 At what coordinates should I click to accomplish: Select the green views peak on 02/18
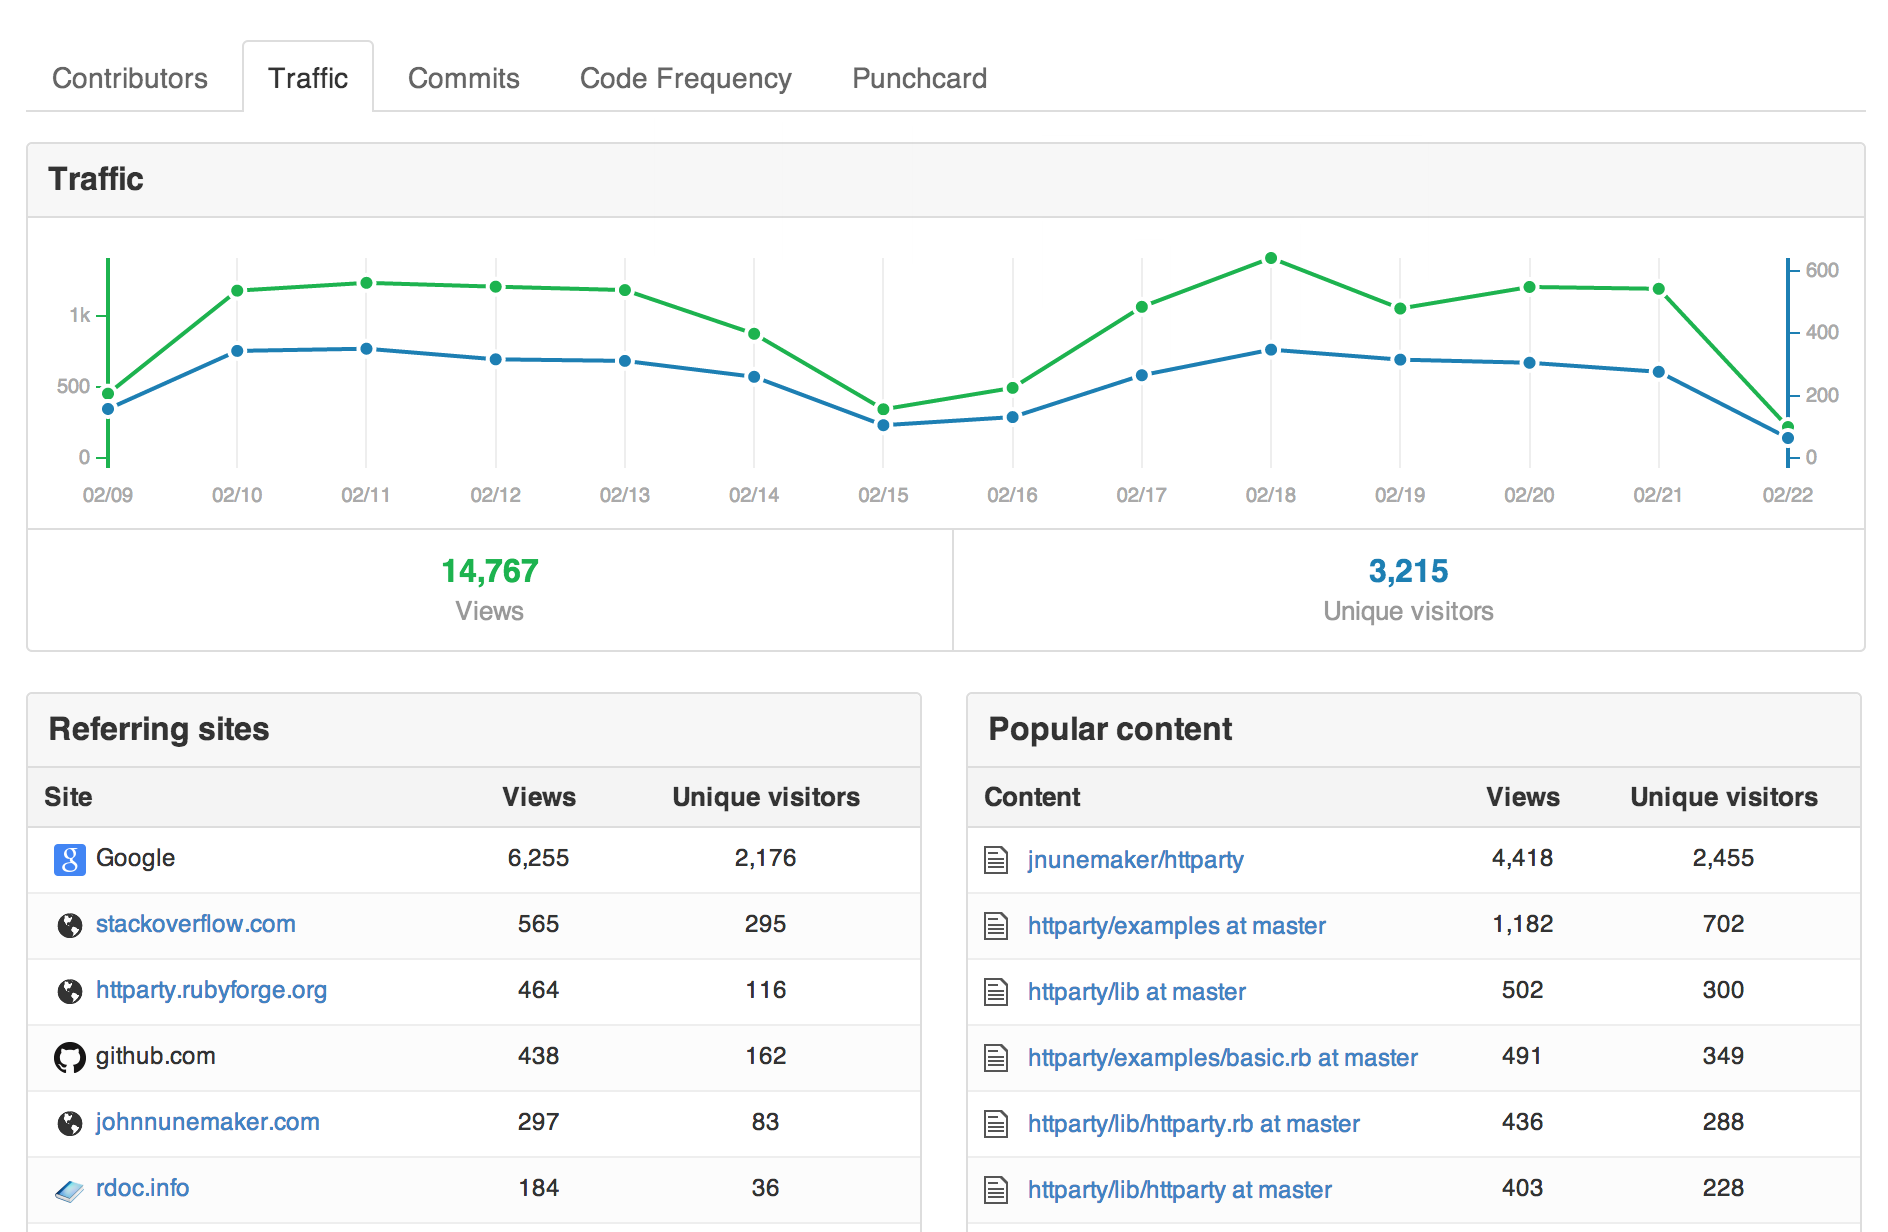pos(1271,259)
